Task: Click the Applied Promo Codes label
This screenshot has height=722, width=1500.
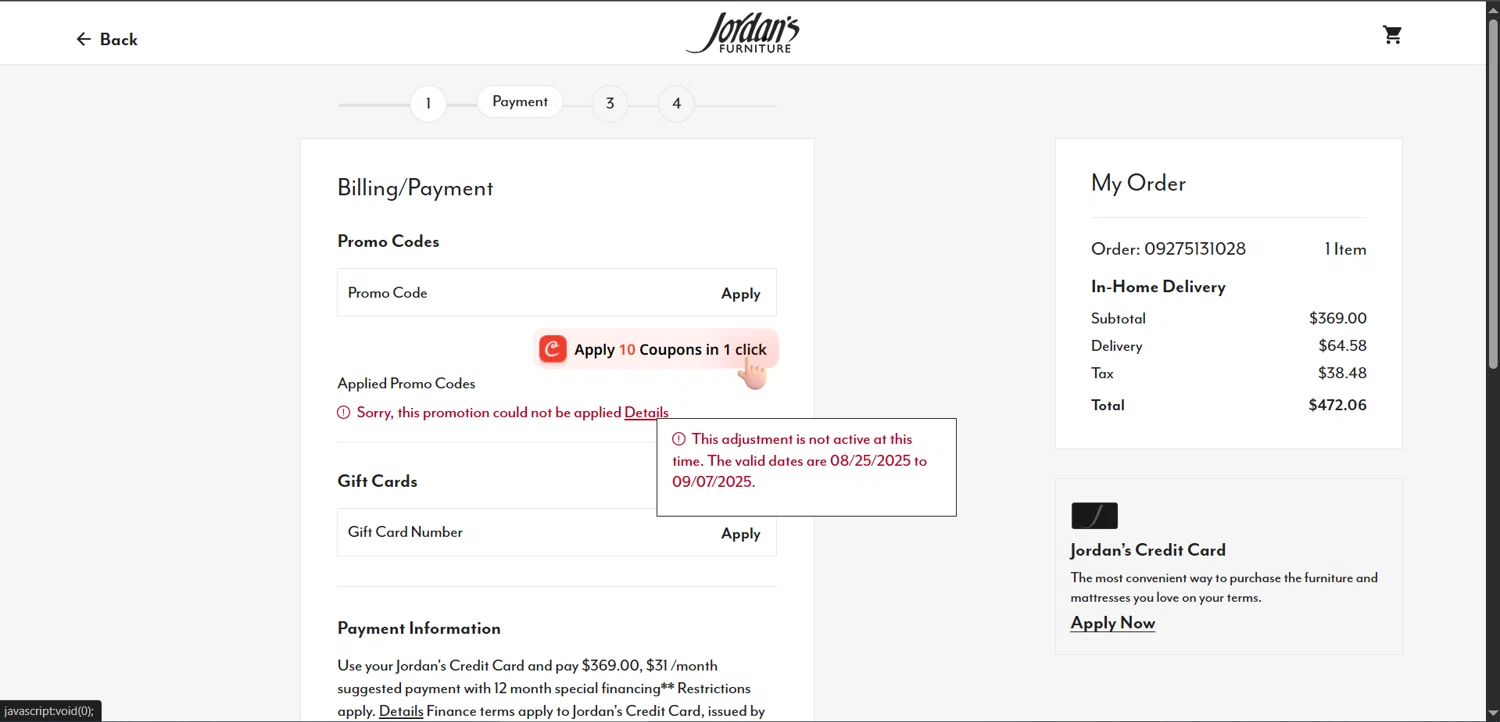Action: coord(406,383)
